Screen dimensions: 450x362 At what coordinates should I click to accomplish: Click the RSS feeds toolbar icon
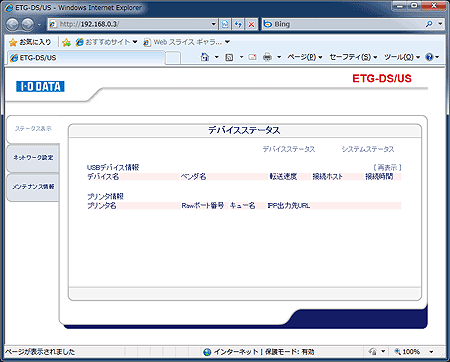pyautogui.click(x=229, y=57)
